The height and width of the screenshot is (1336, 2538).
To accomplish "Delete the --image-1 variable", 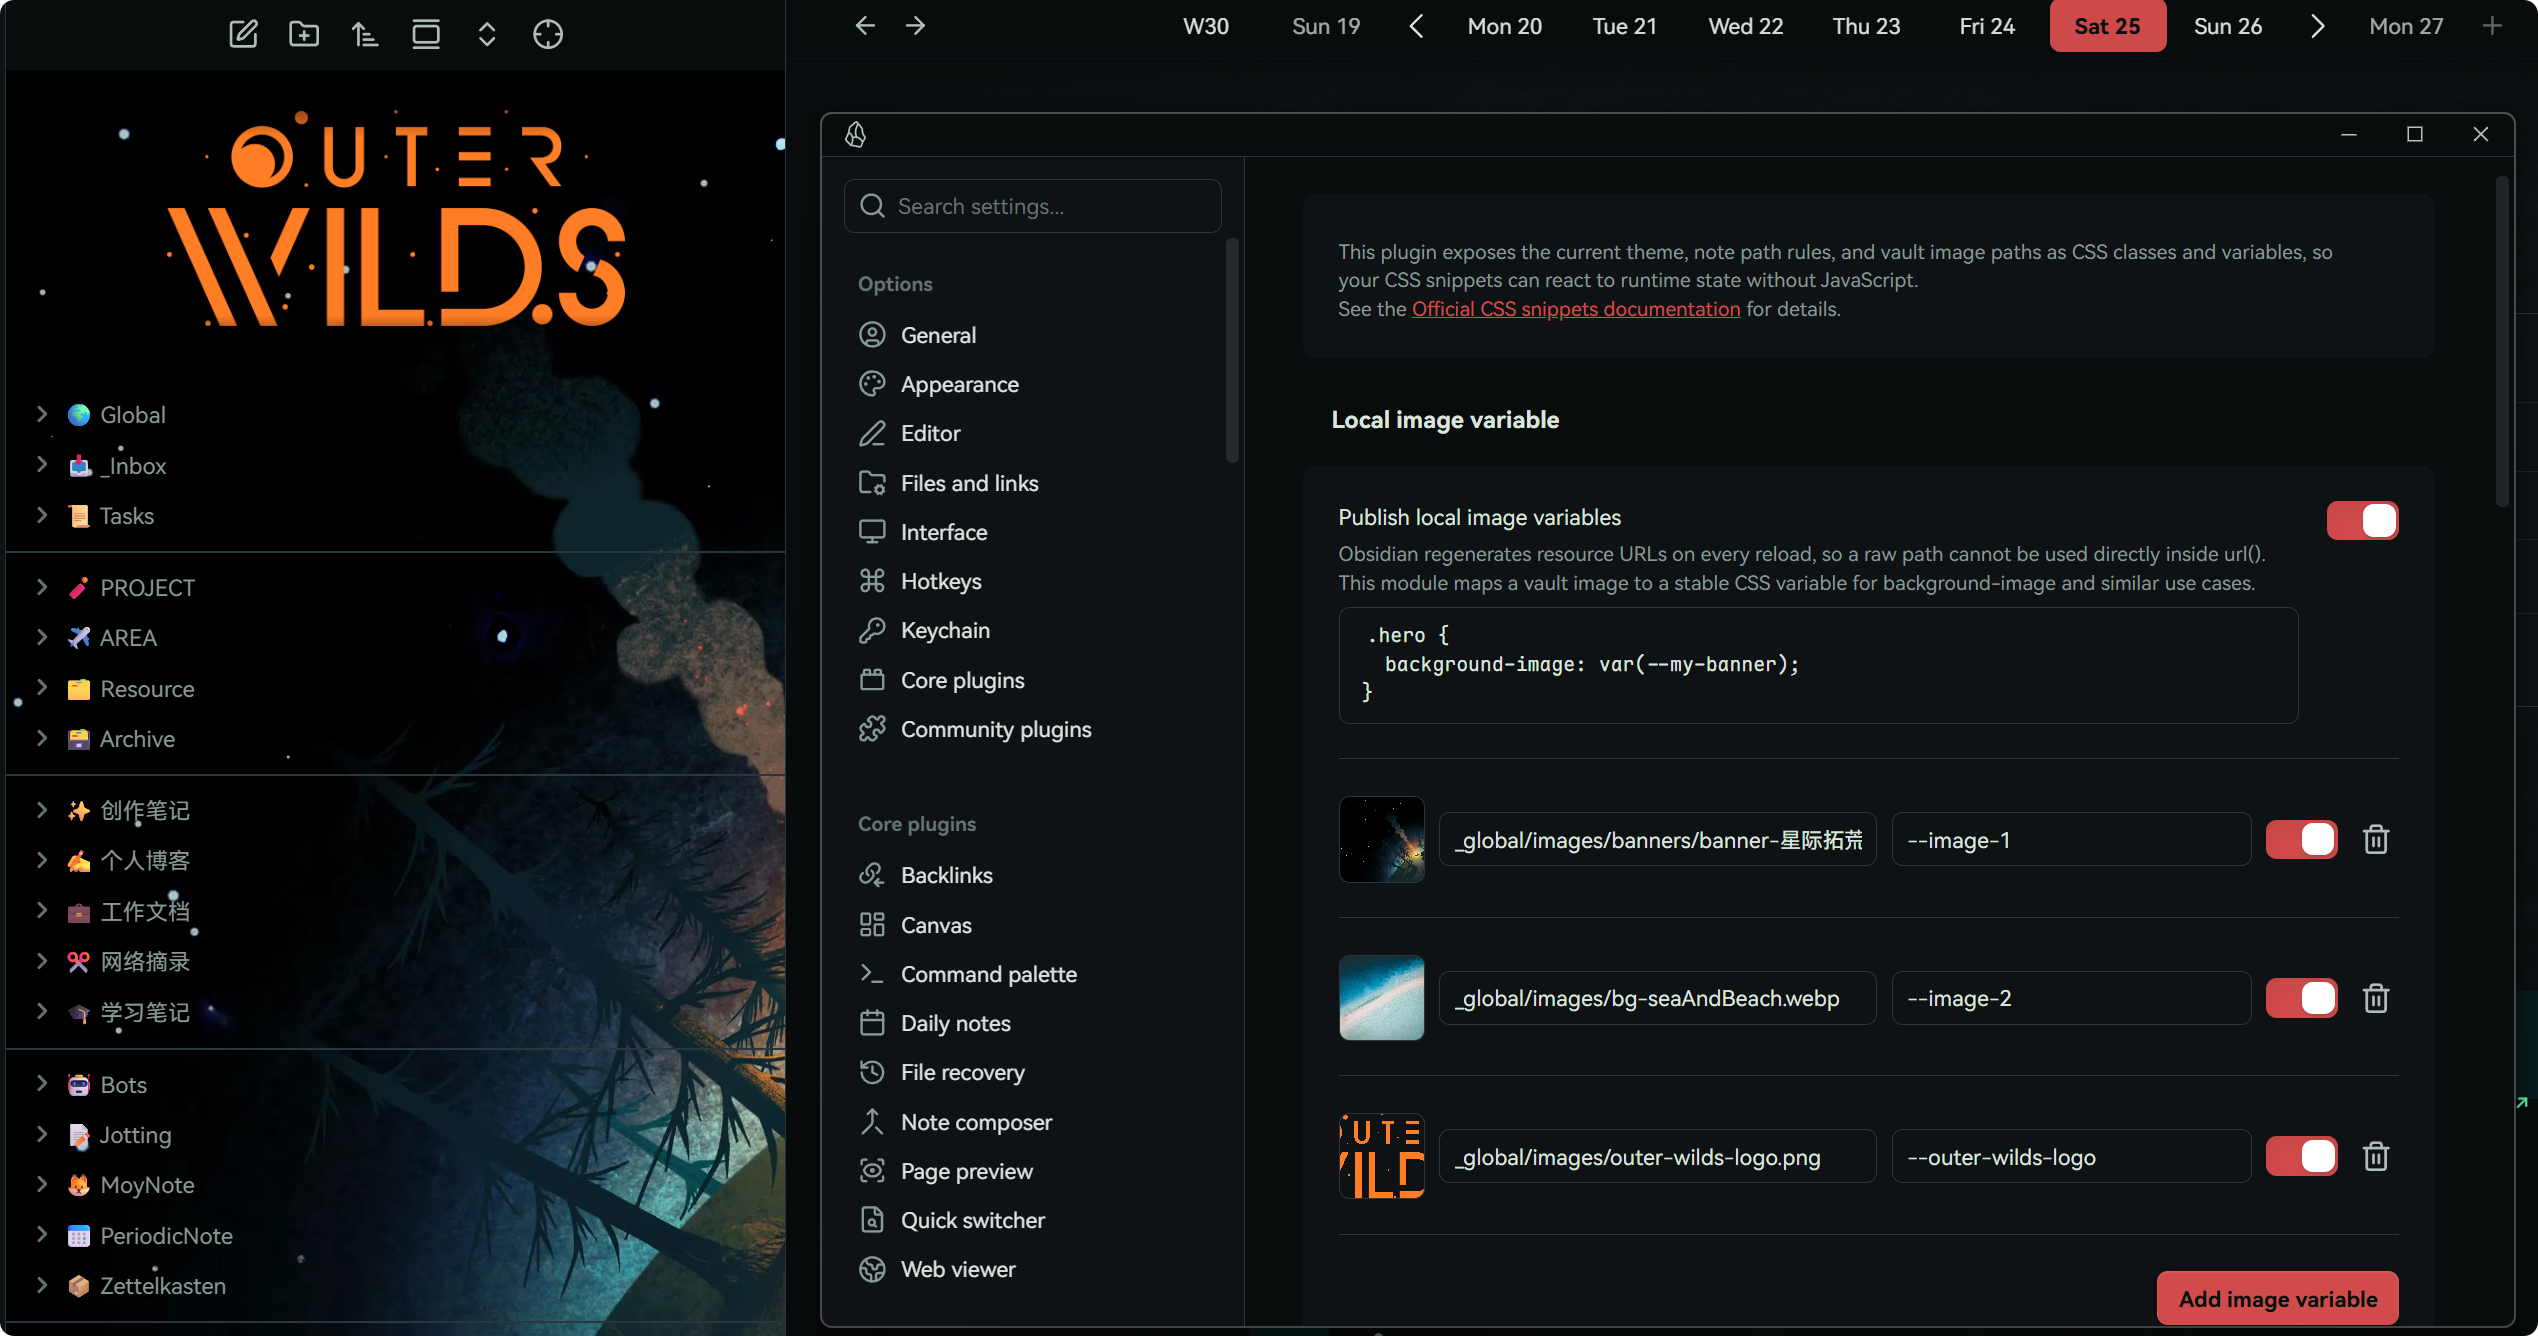I will (x=2376, y=840).
